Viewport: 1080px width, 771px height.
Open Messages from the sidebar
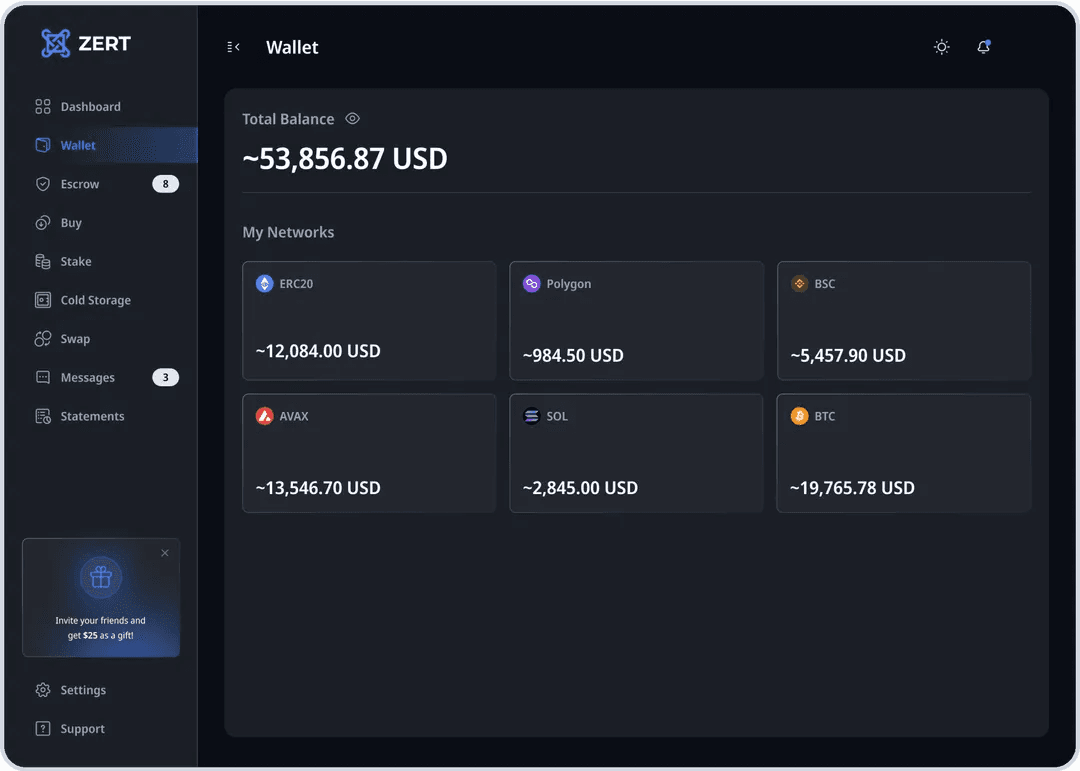[87, 378]
